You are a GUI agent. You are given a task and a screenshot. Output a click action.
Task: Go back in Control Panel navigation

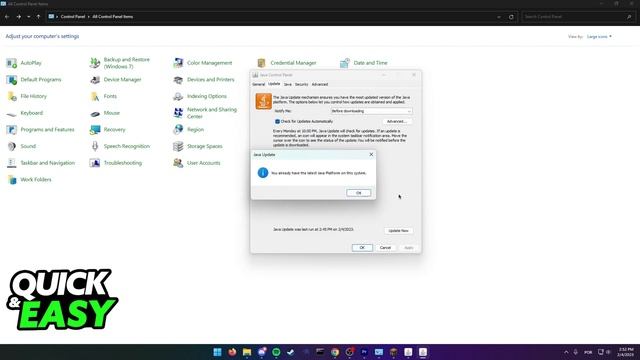pyautogui.click(x=7, y=17)
